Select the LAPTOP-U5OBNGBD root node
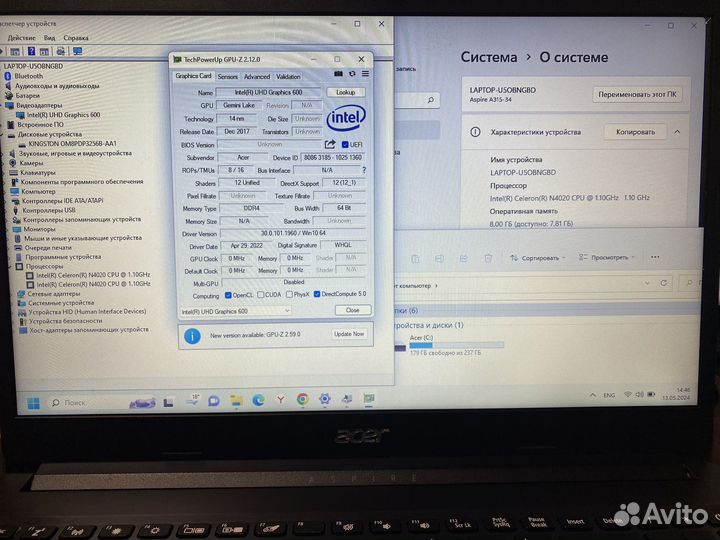This screenshot has width=720, height=540. click(x=33, y=66)
